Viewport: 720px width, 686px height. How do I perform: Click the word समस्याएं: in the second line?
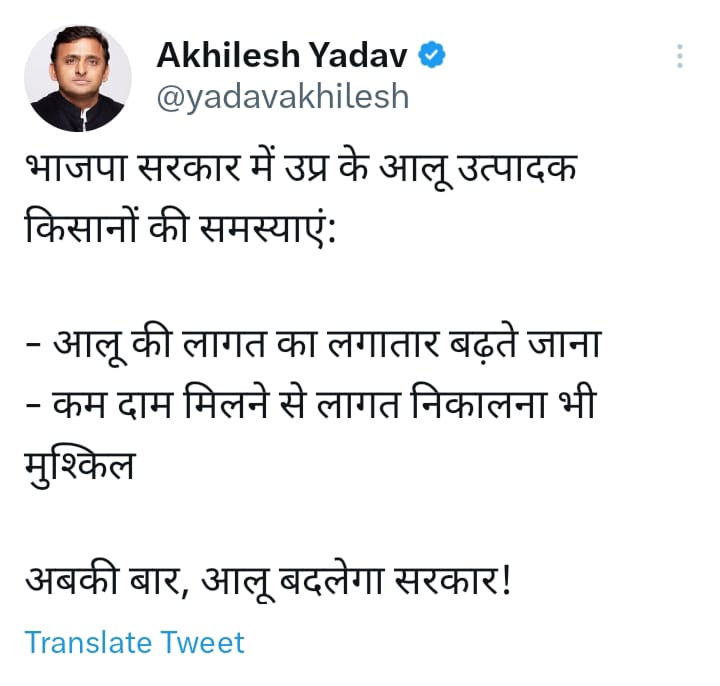click(268, 227)
